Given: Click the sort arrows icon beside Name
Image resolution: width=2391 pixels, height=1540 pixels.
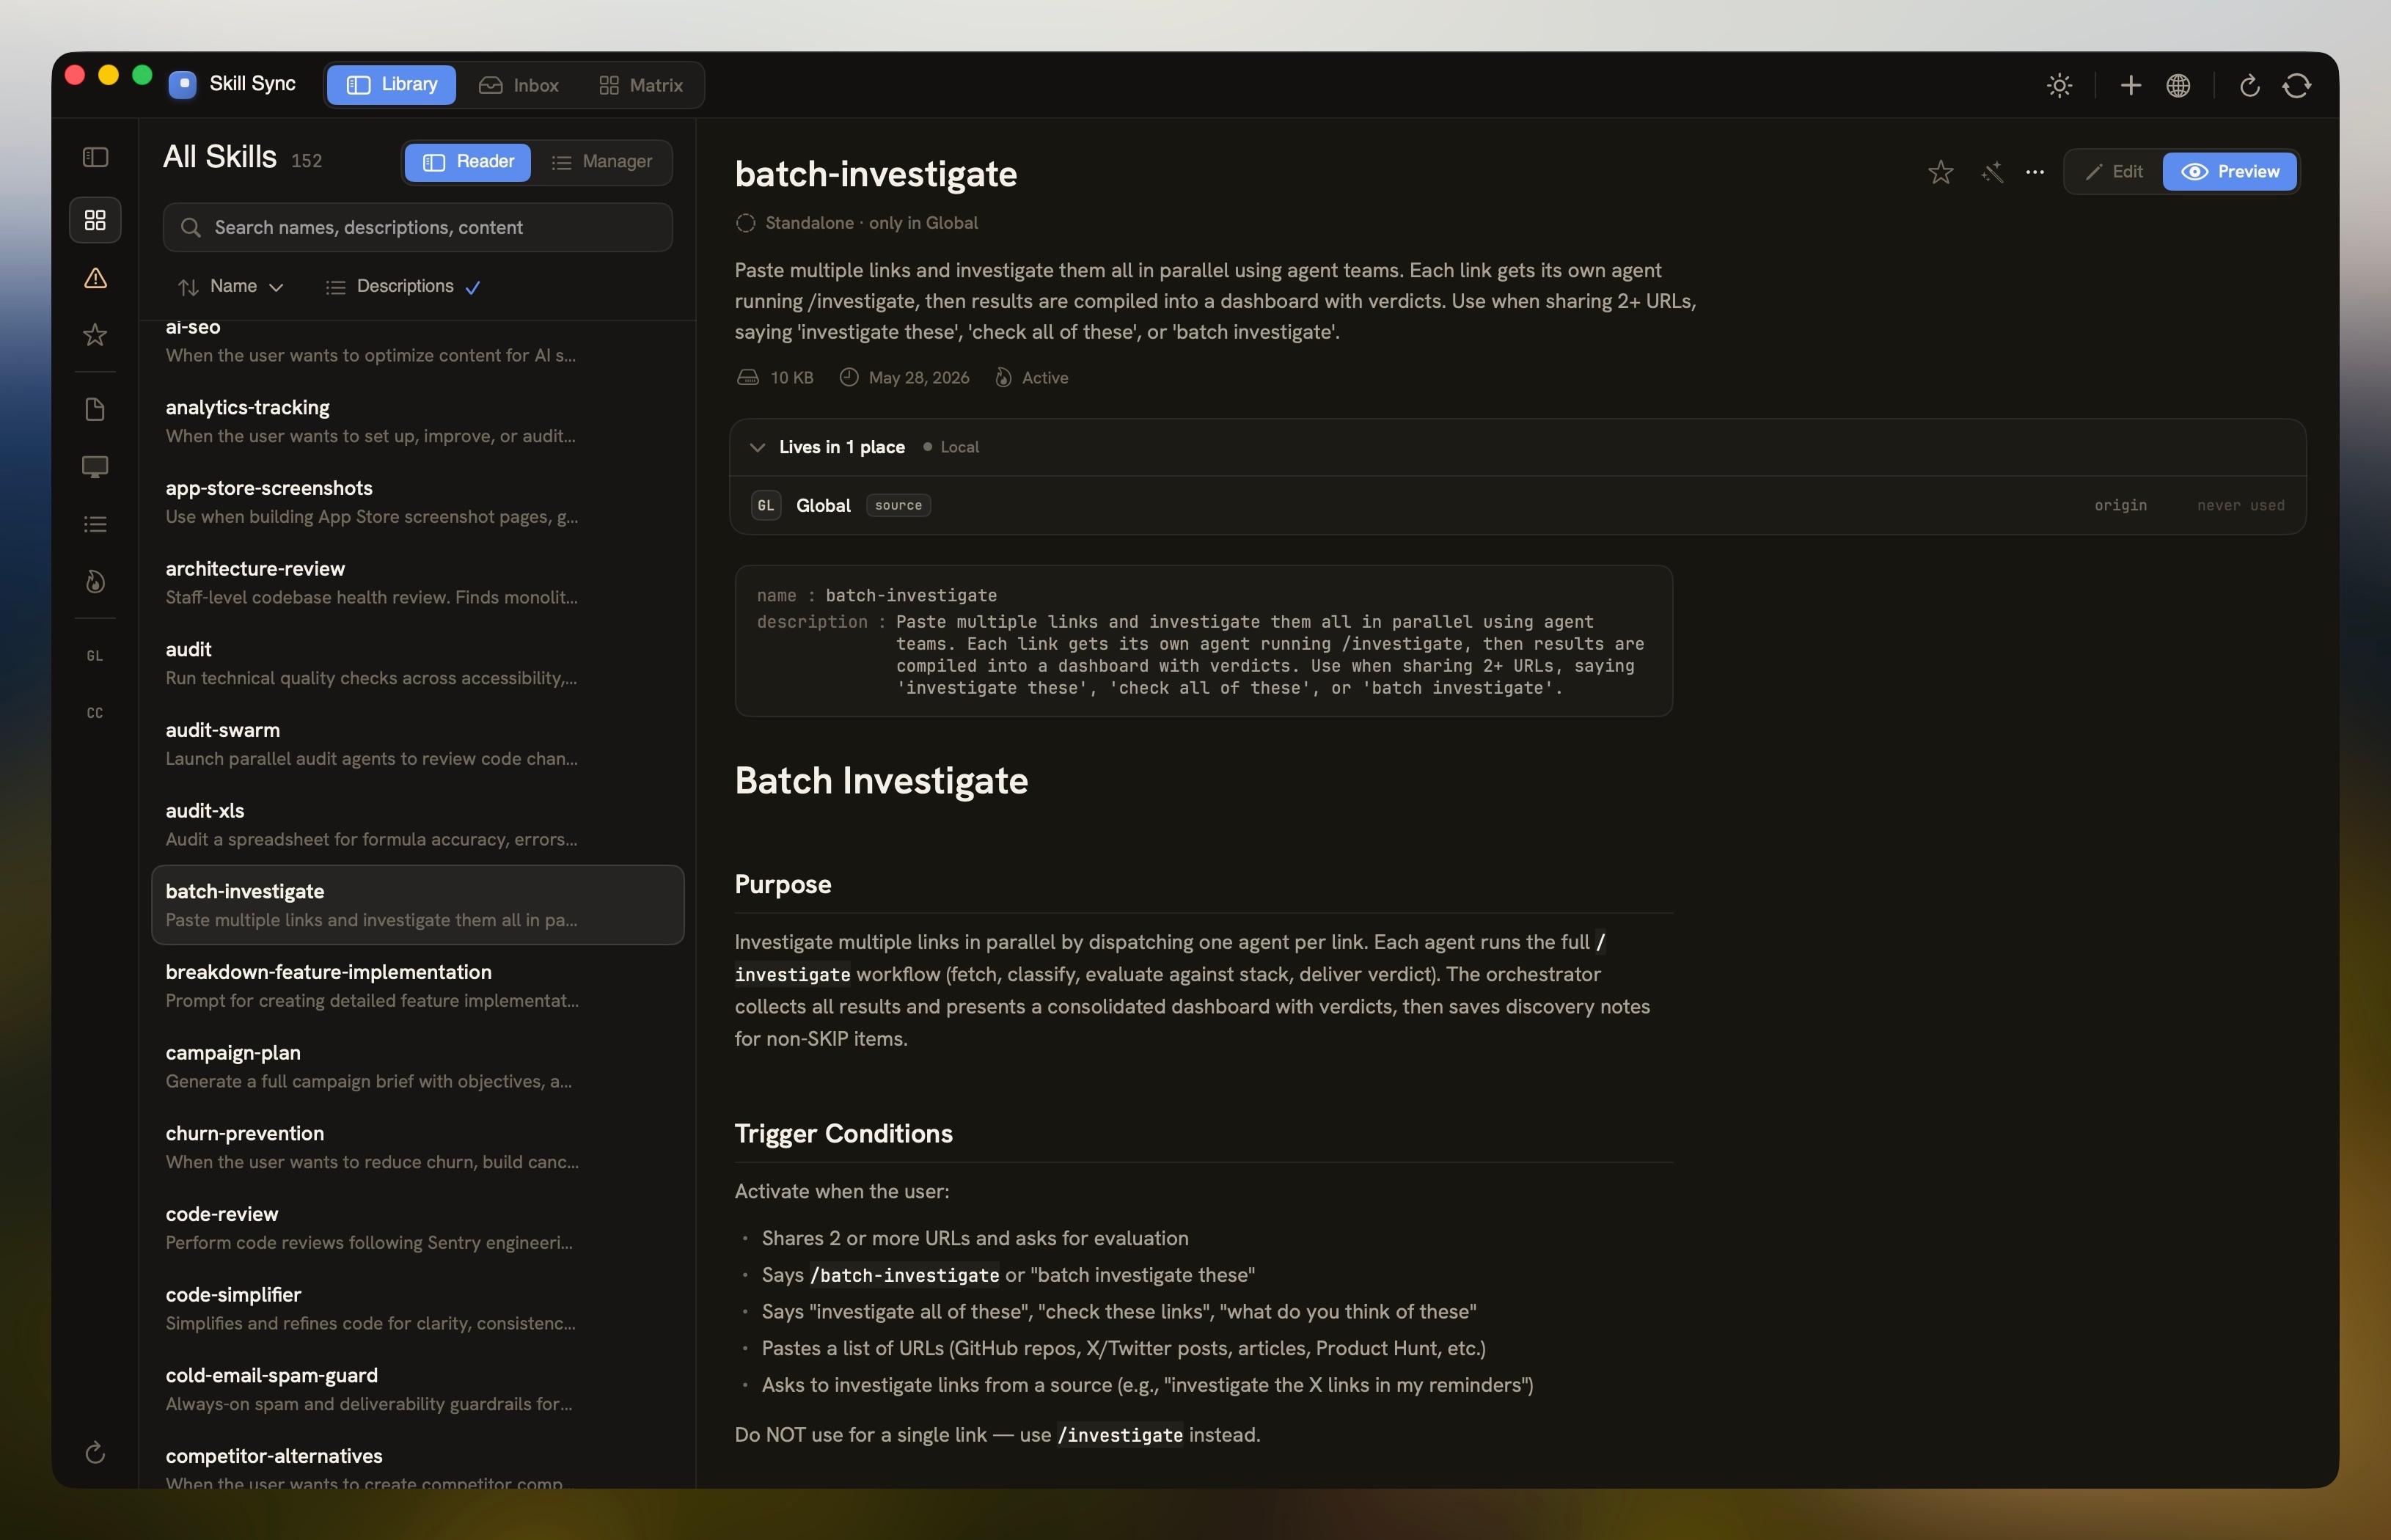Looking at the screenshot, I should [x=188, y=287].
